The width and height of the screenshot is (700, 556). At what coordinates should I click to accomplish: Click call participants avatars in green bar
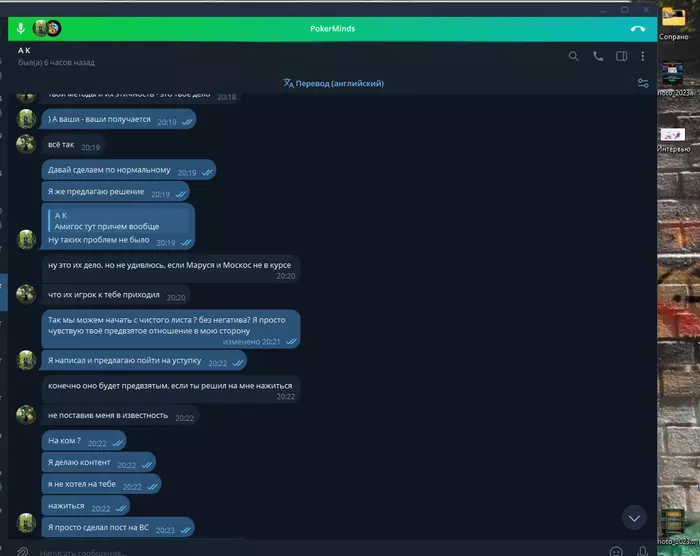click(47, 29)
